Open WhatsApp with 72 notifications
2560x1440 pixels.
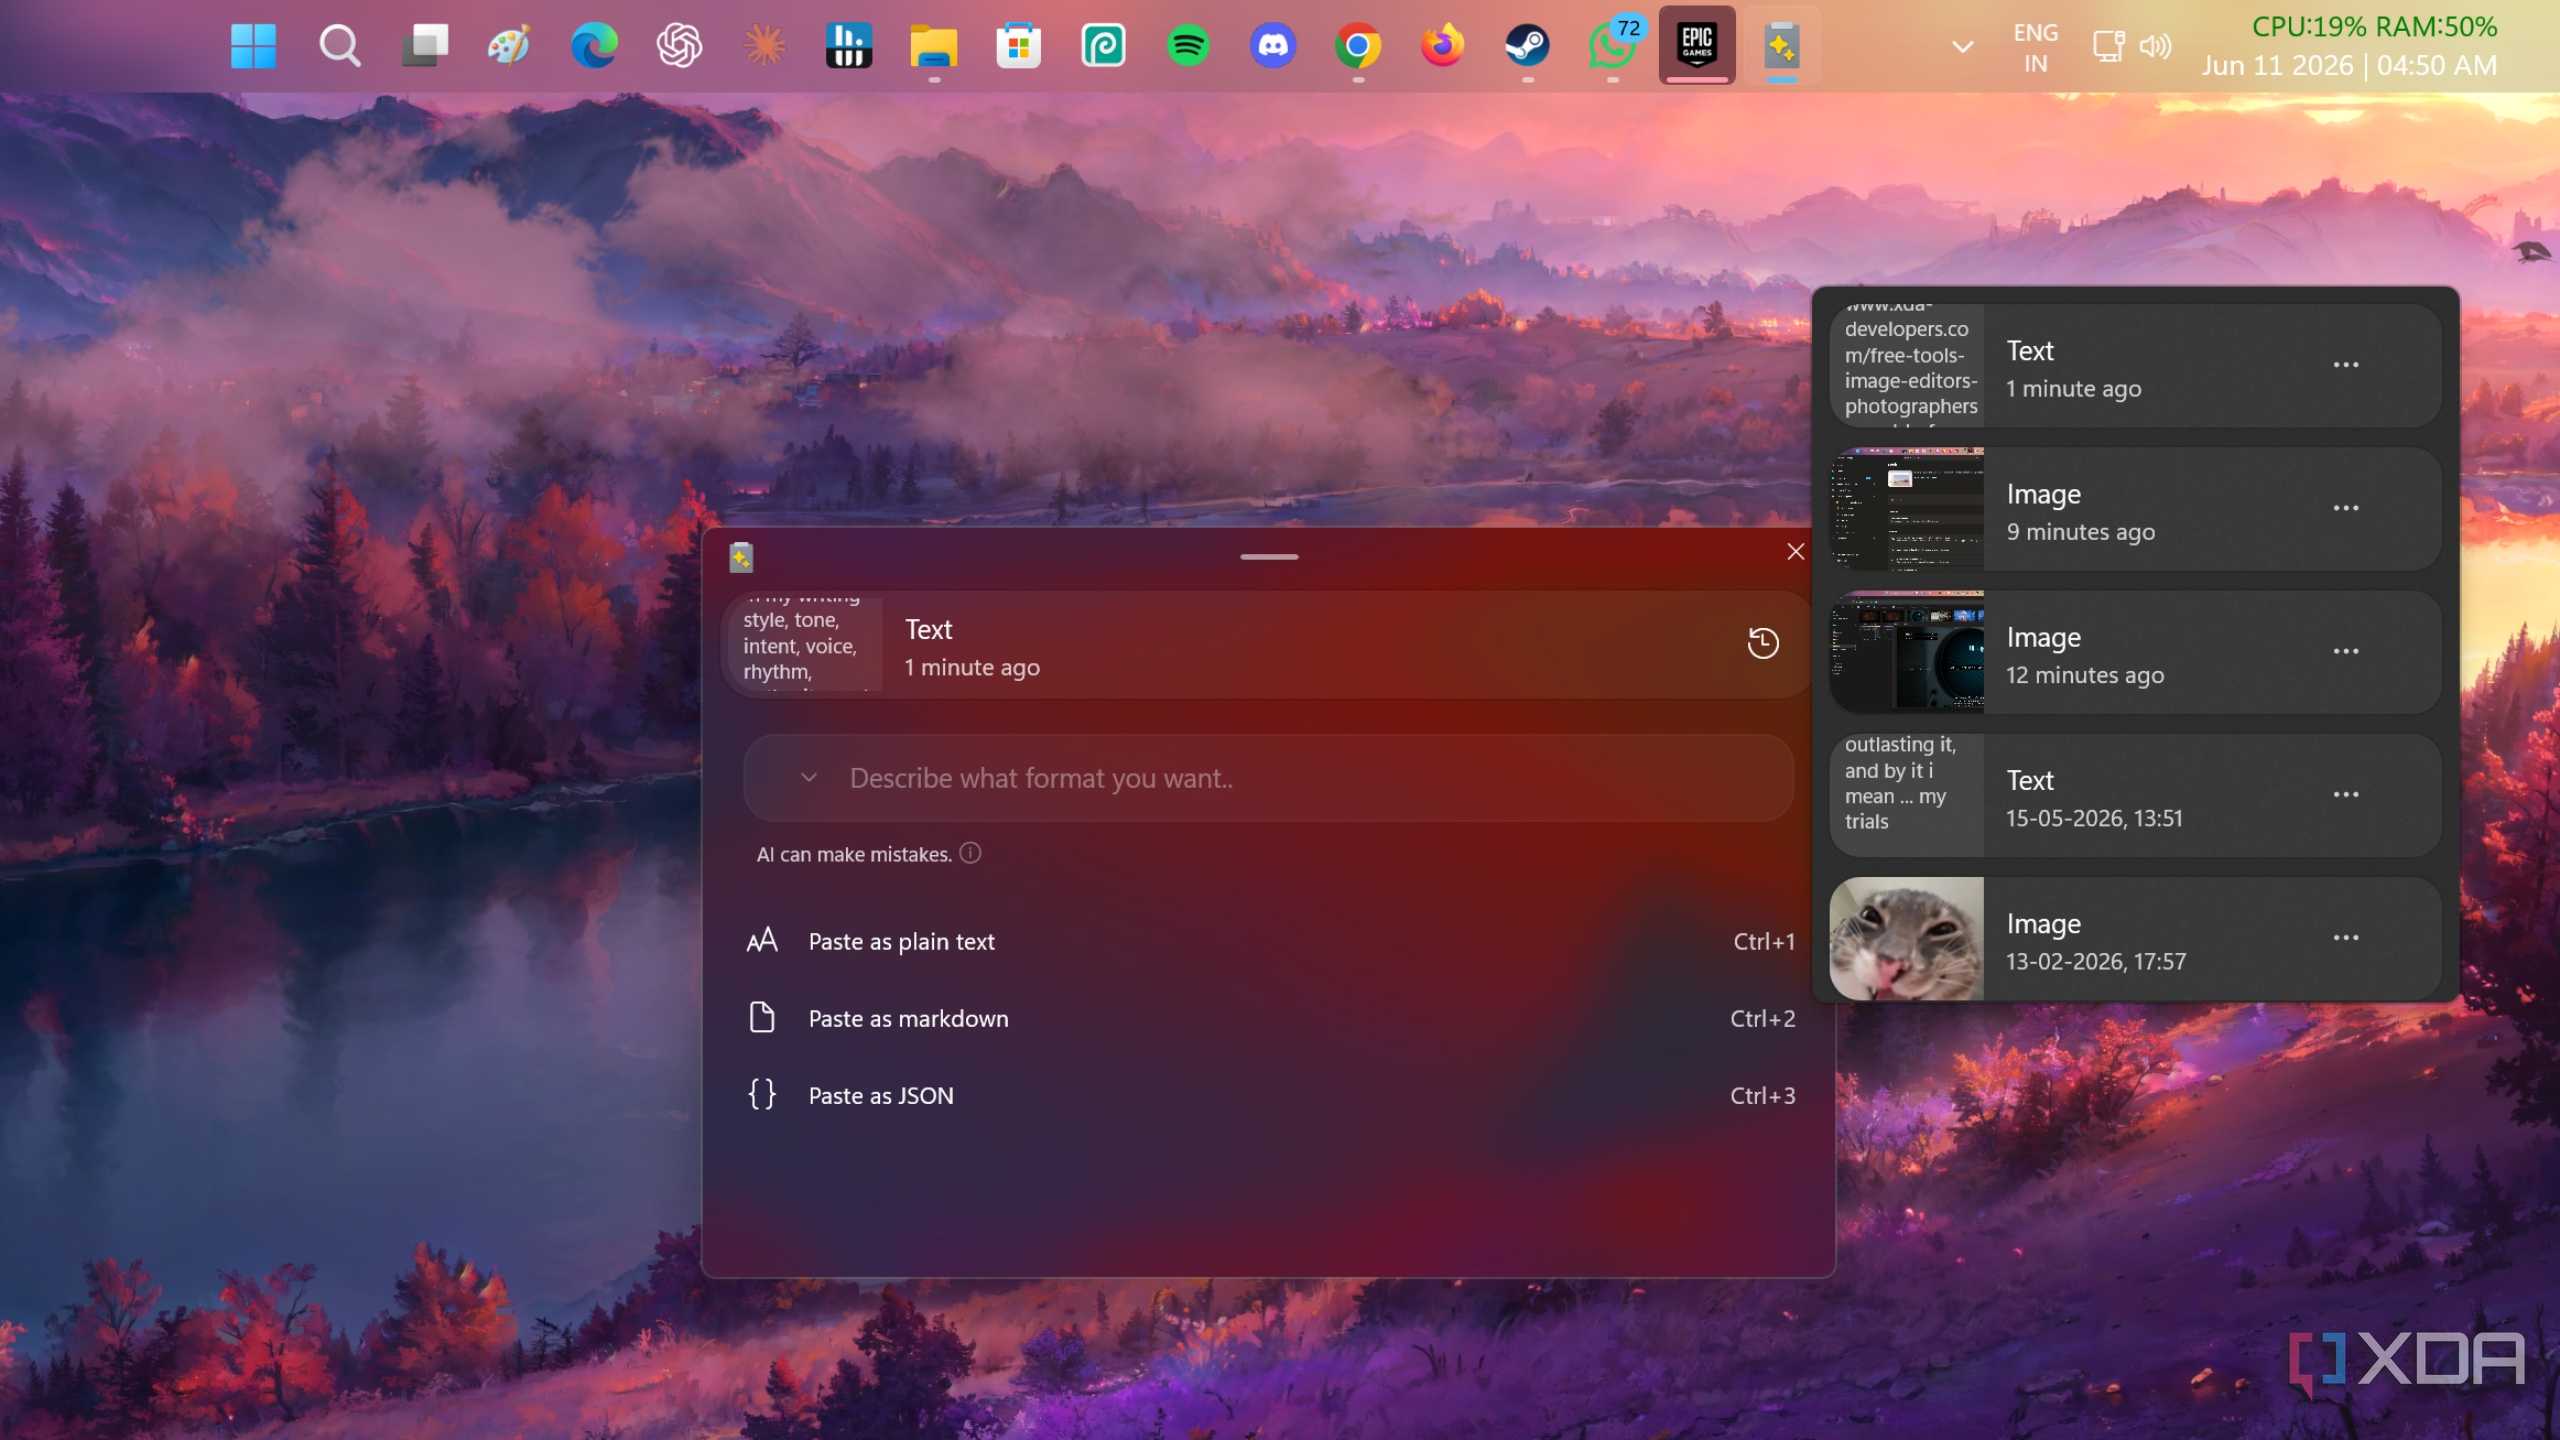[1613, 46]
